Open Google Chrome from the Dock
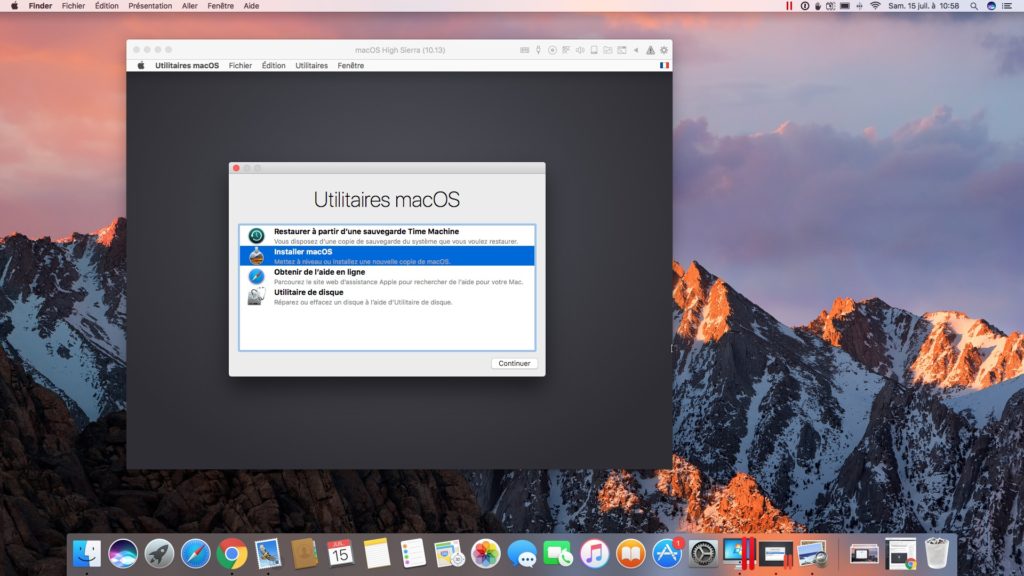Viewport: 1024px width, 576px height. [x=232, y=554]
